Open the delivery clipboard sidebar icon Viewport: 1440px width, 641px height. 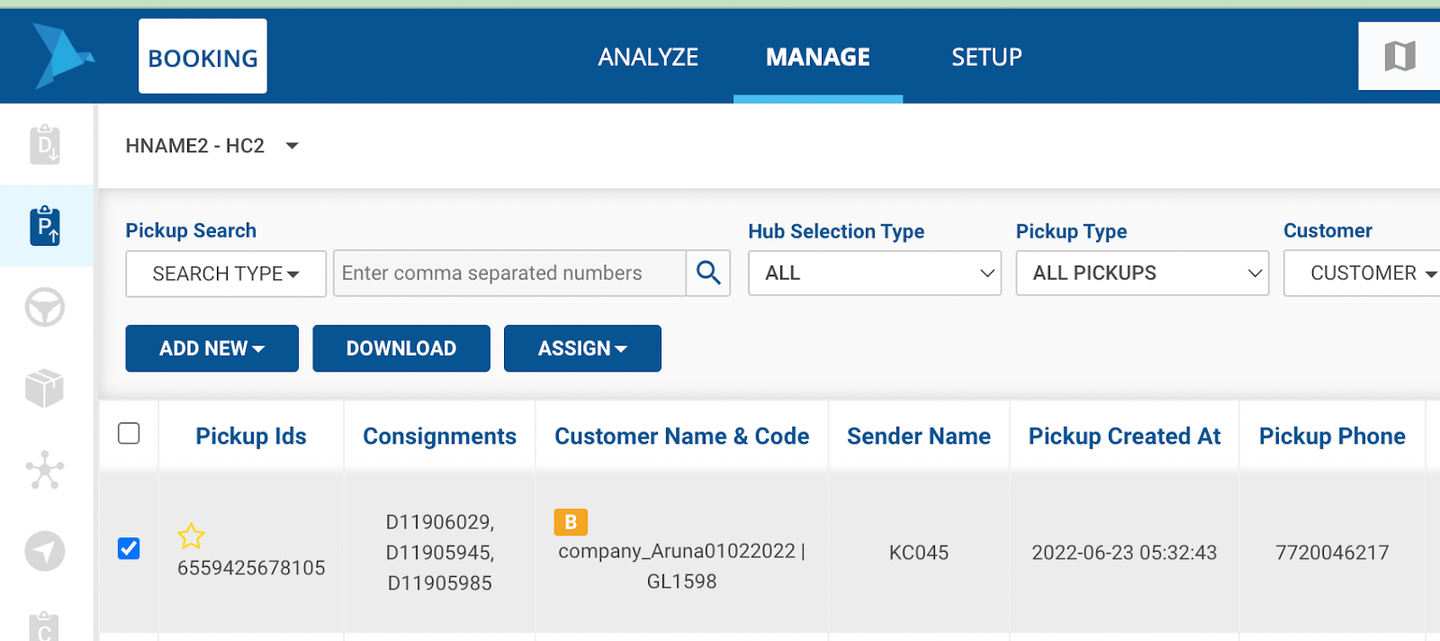pyautogui.click(x=45, y=145)
